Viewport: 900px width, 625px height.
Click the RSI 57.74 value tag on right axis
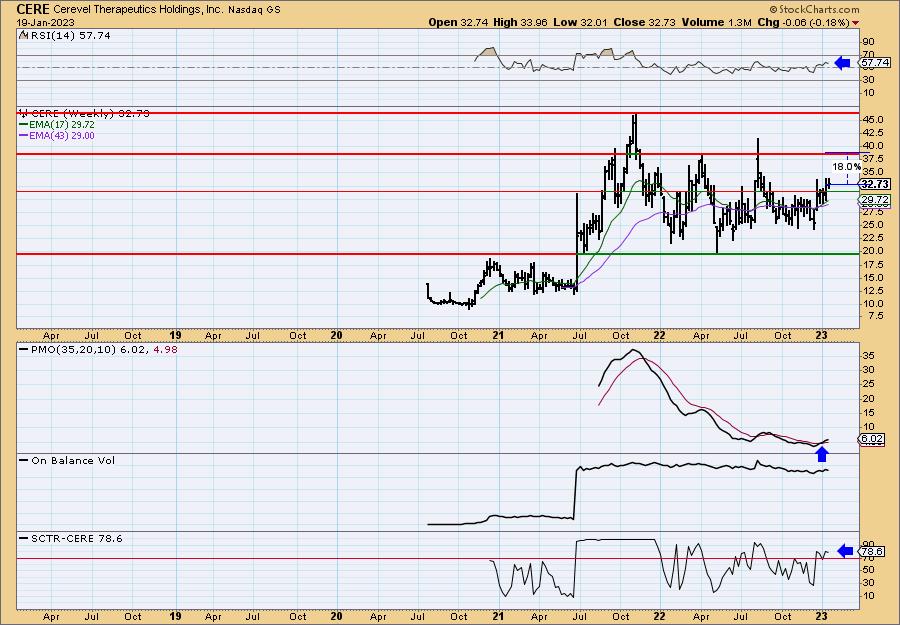pos(875,63)
